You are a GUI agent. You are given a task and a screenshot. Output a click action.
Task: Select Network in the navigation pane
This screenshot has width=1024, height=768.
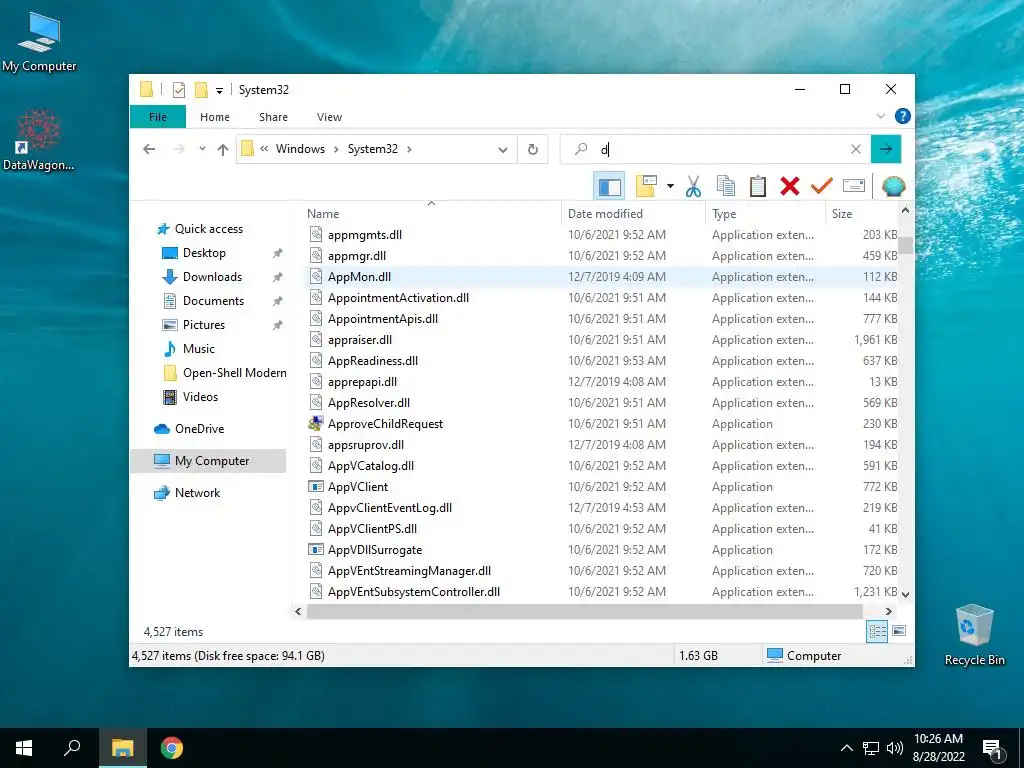click(x=197, y=493)
